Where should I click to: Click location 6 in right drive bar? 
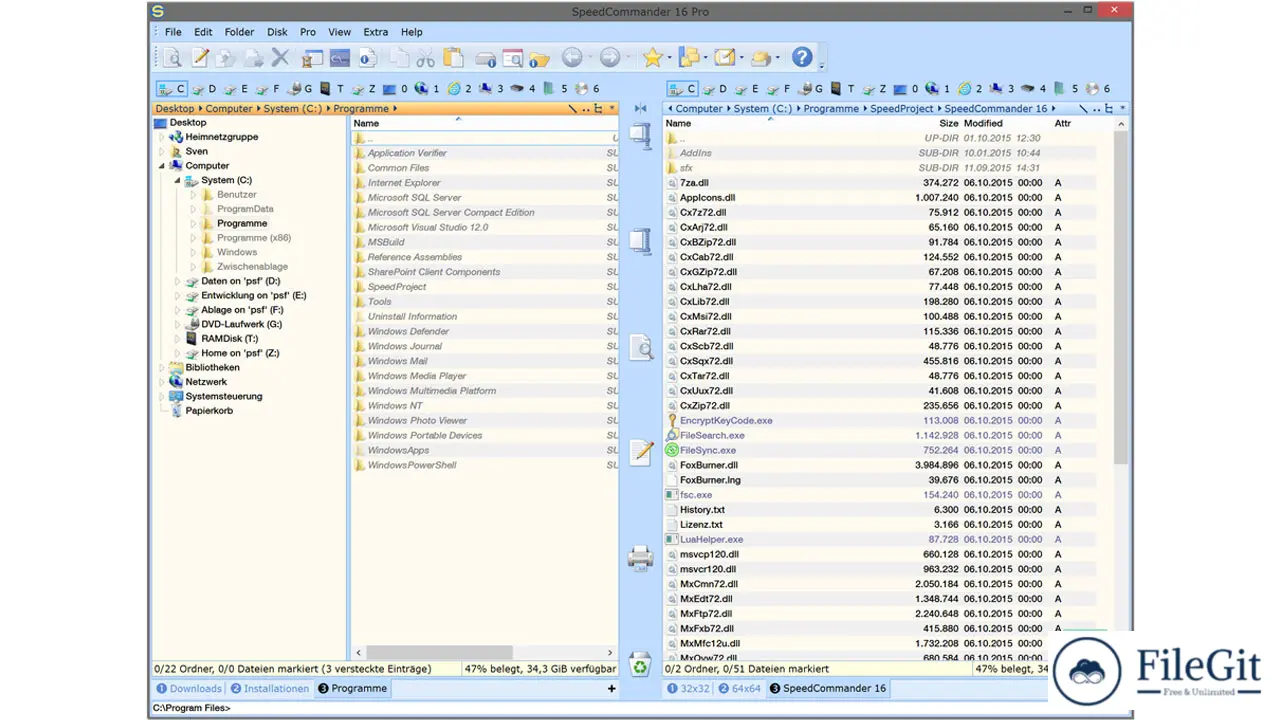[1099, 89]
